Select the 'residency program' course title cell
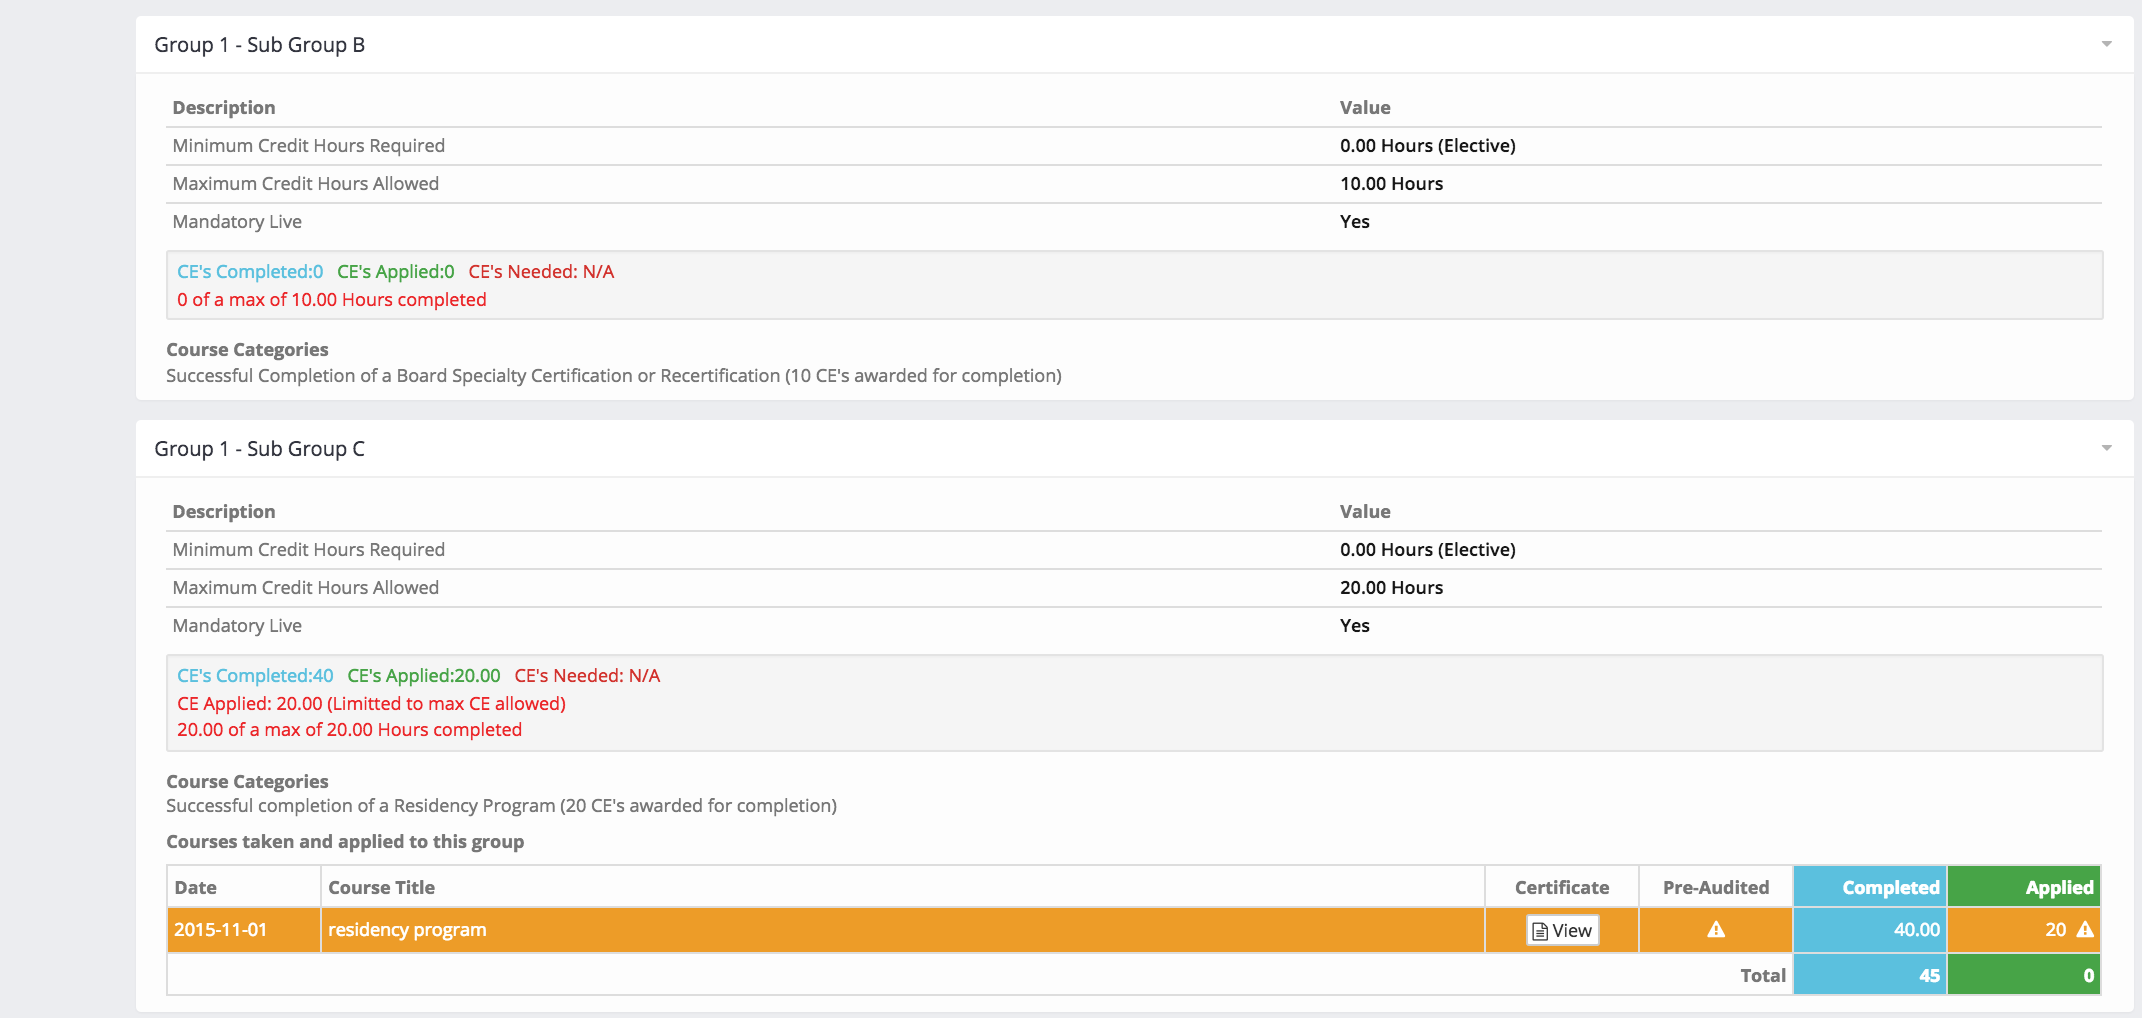This screenshot has width=2142, height=1018. [x=902, y=930]
